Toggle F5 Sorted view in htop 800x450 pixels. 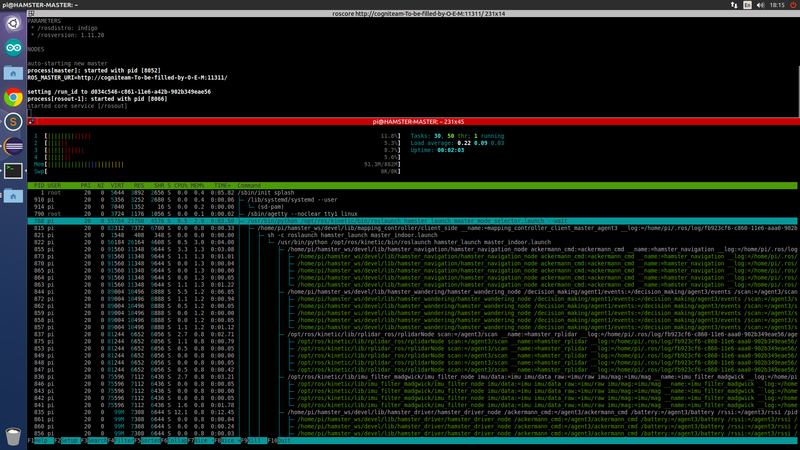pyautogui.click(x=148, y=440)
